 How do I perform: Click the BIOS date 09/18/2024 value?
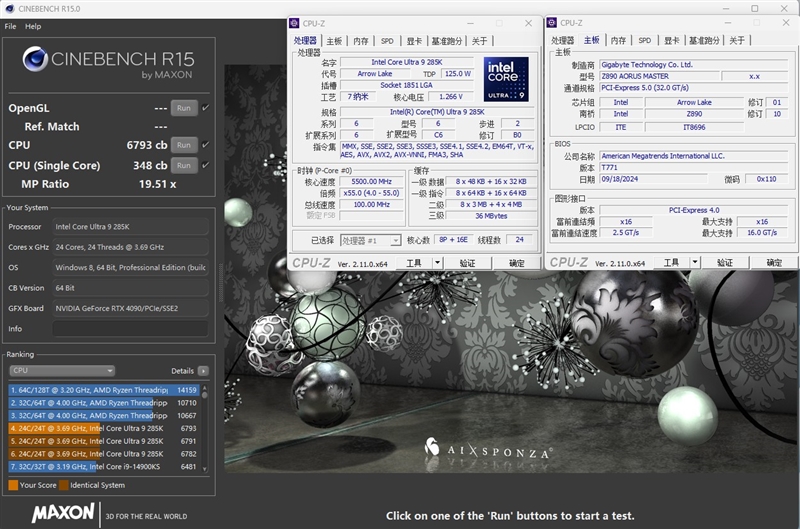click(x=653, y=179)
